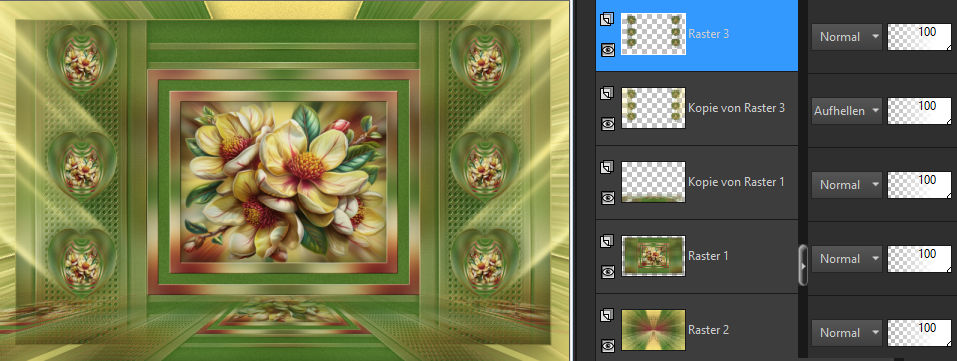This screenshot has height=361, width=957.
Task: Click the Raster 3 layer name
Action: pyautogui.click(x=708, y=34)
